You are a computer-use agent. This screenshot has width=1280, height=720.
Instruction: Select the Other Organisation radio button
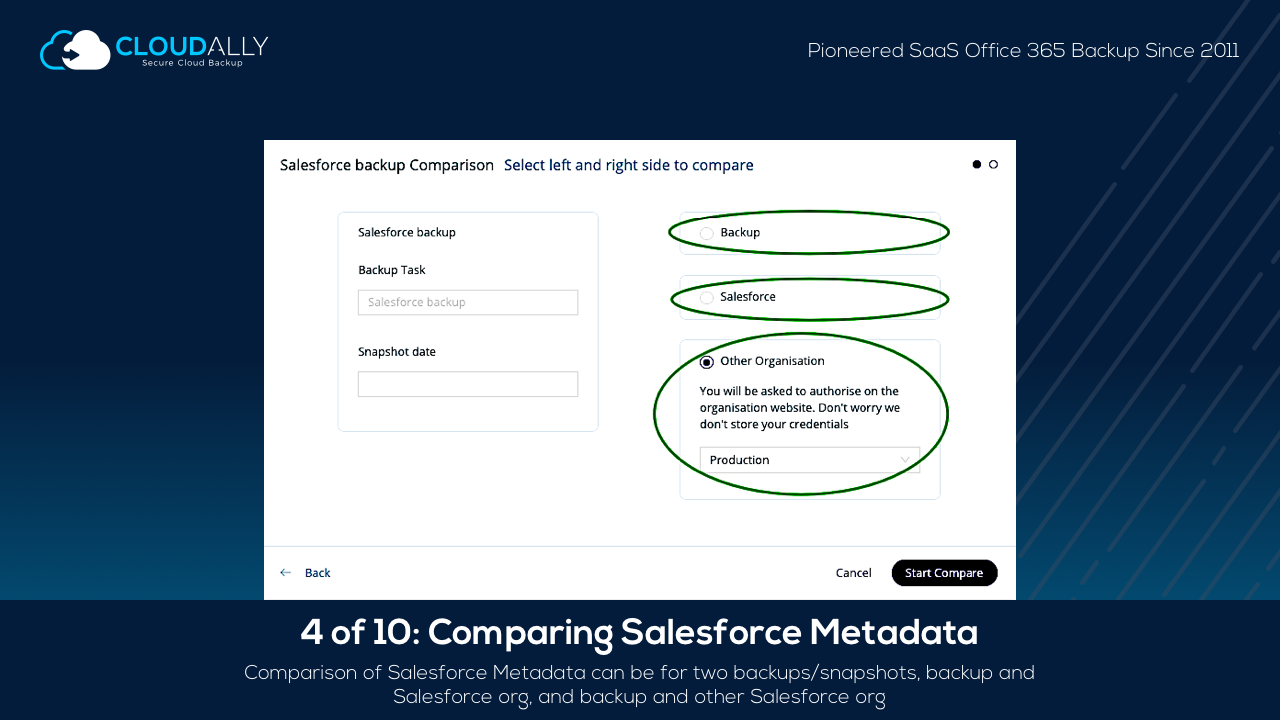[707, 361]
